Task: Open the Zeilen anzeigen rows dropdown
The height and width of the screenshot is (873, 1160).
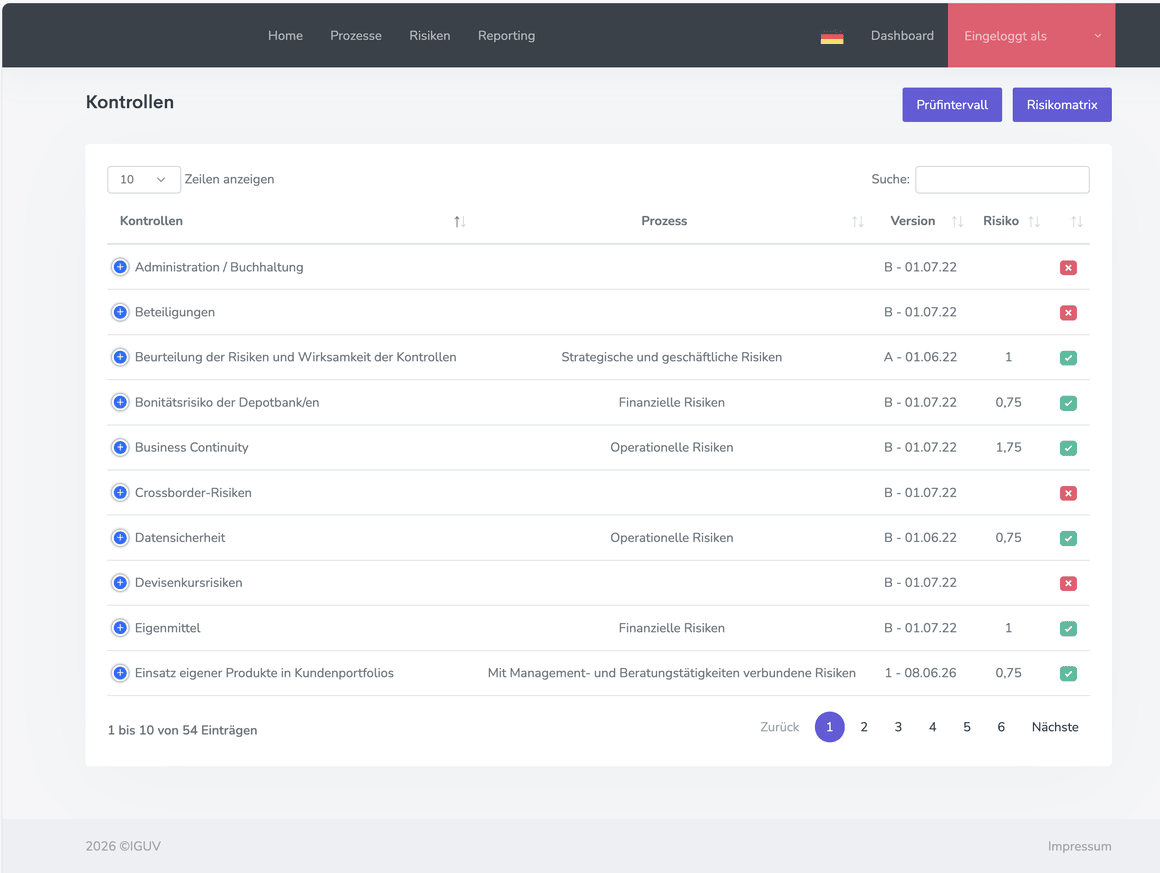Action: point(144,180)
